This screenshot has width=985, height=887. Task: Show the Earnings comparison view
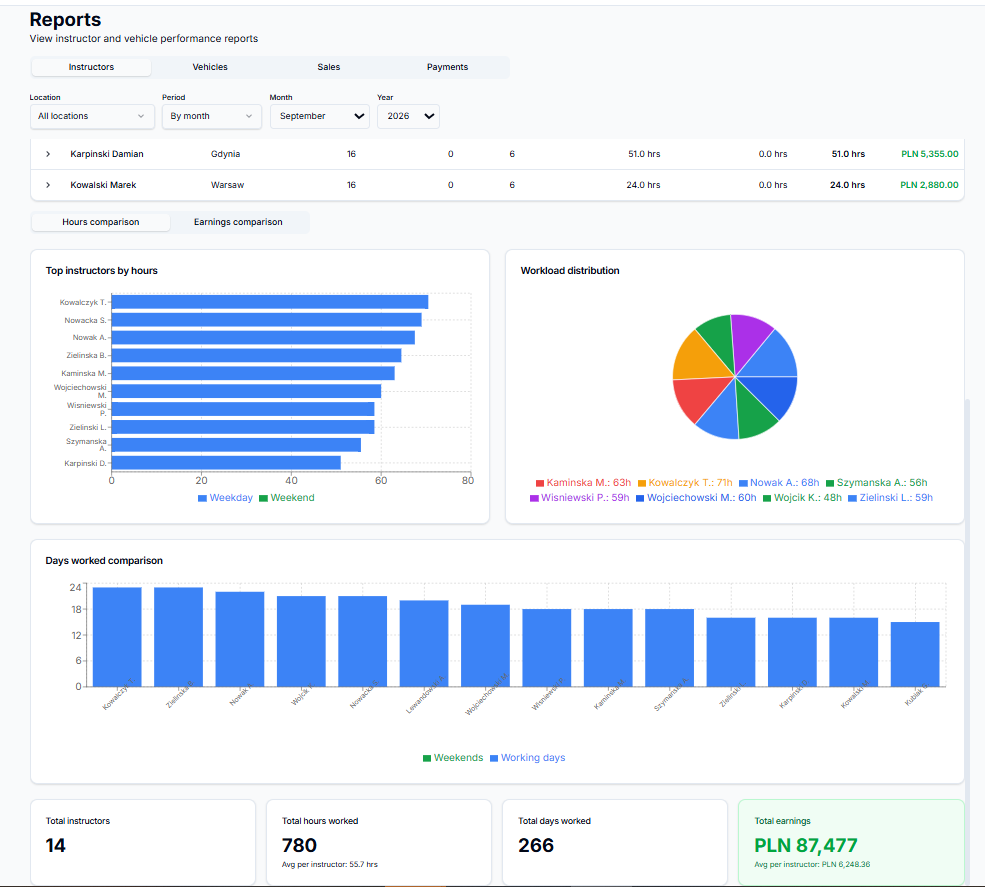tap(238, 222)
